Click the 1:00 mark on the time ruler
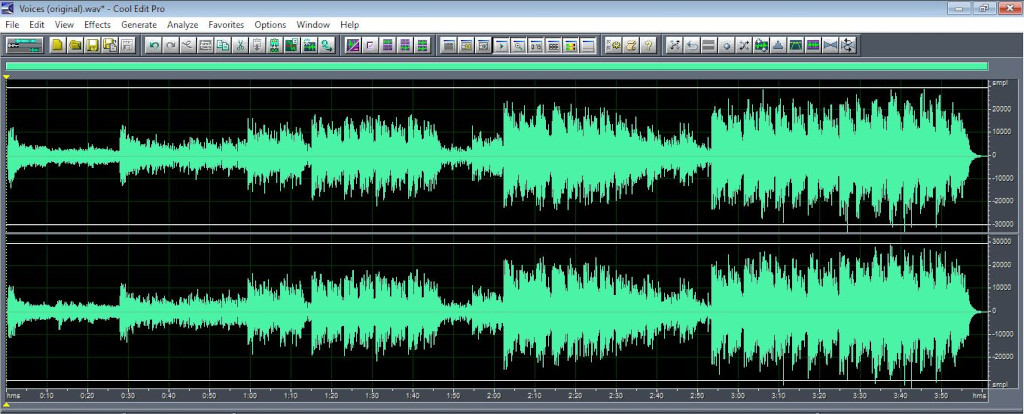Screen dimensions: 1024x414 [x=249, y=395]
